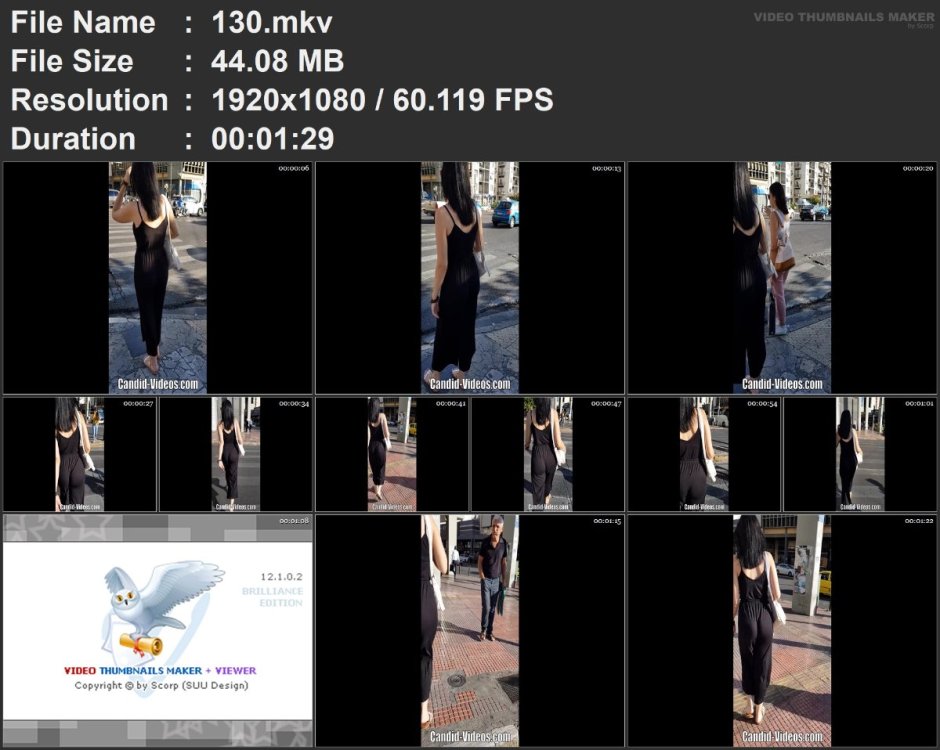This screenshot has height=750, width=940.
Task: Select the small thumbnail at 00:00:34
Action: pos(236,454)
